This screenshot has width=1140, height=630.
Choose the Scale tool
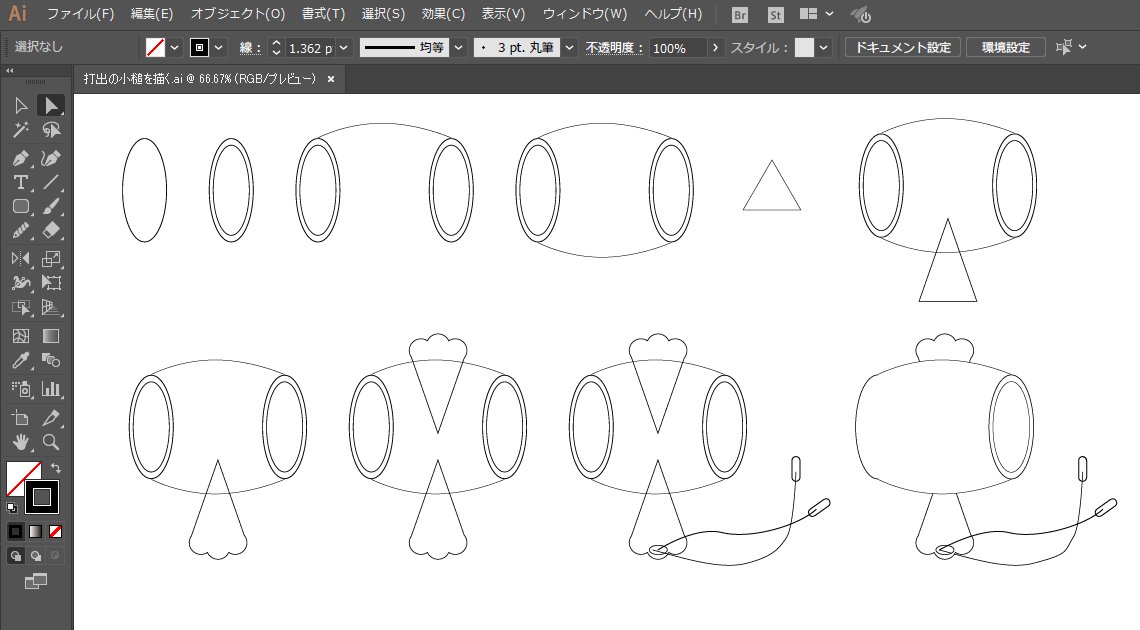(50, 259)
